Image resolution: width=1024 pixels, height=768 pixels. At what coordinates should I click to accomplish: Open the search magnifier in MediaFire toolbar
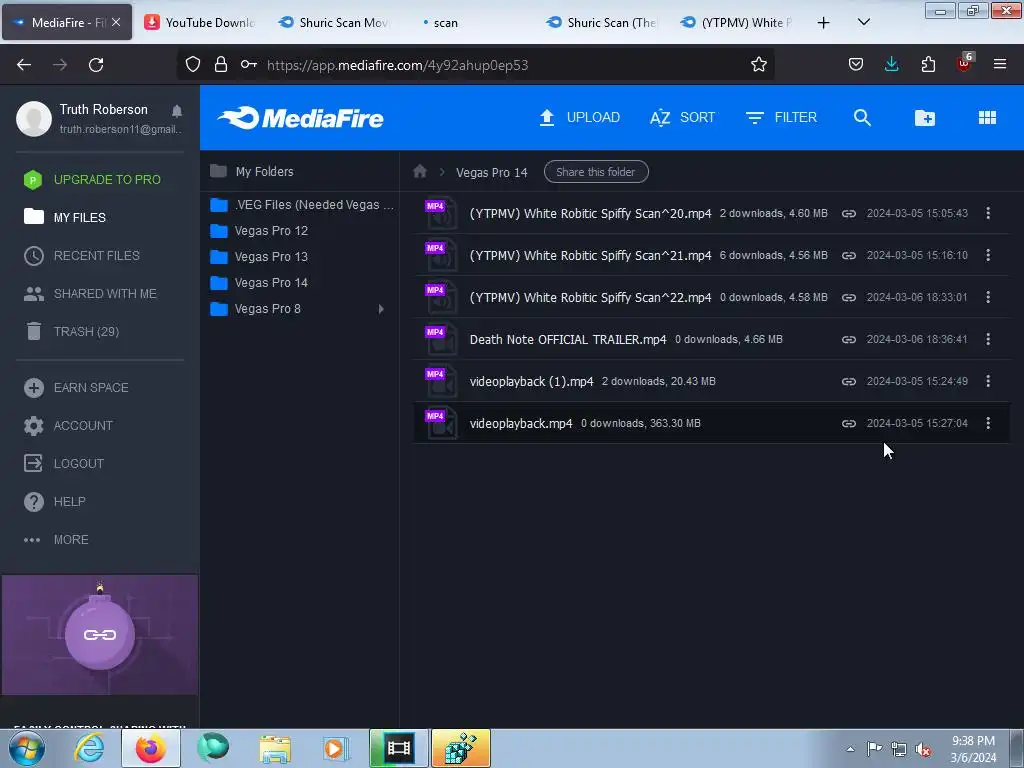click(x=862, y=118)
